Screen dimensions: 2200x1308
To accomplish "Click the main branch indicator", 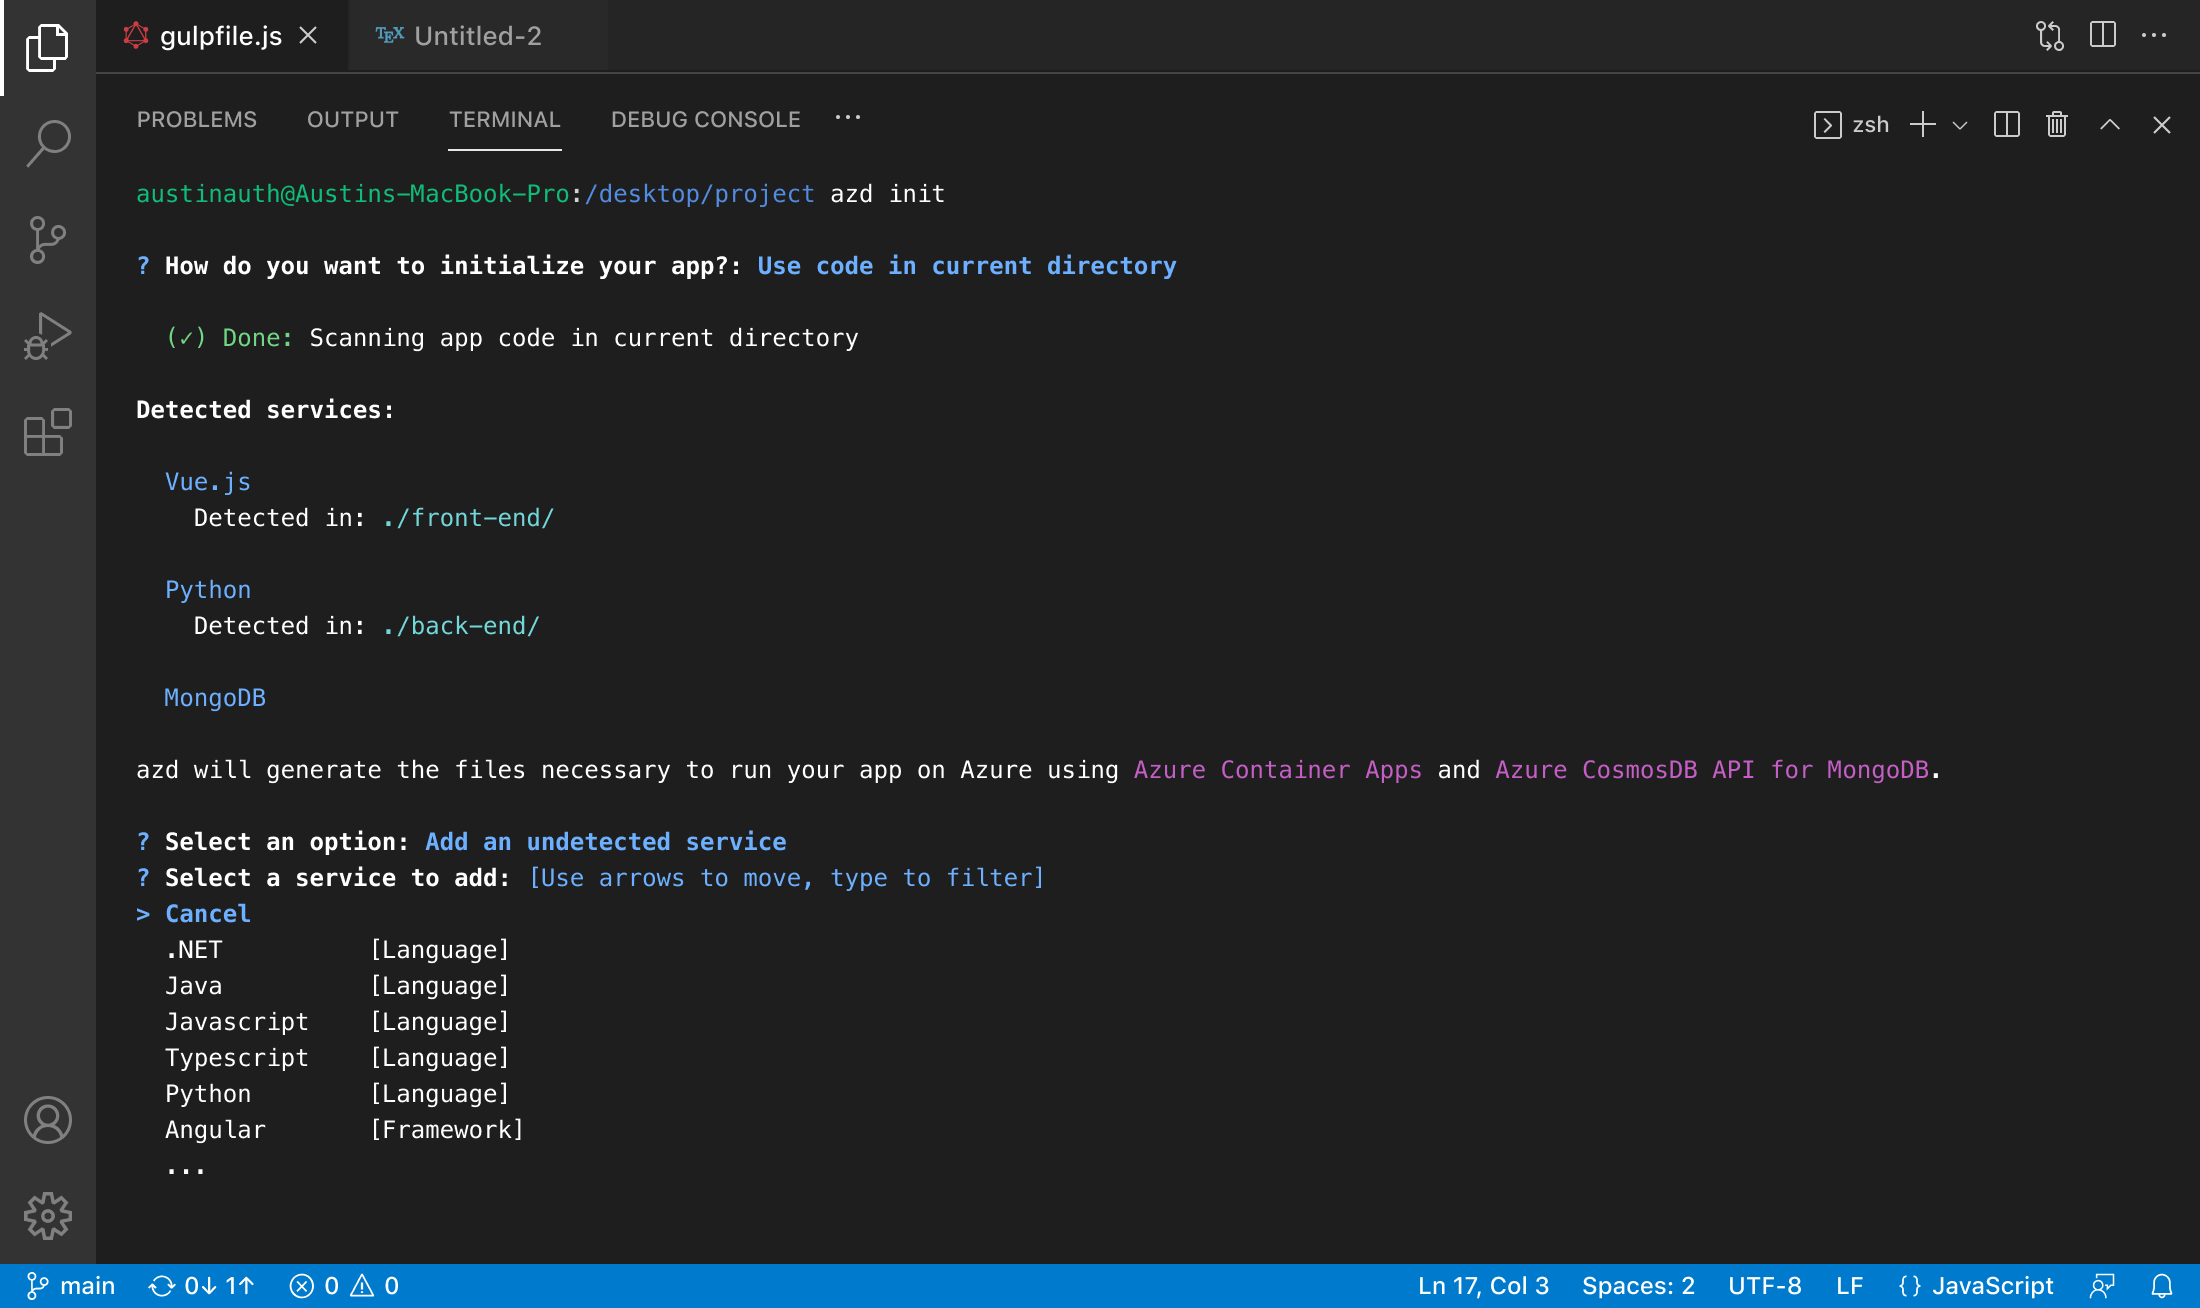I will [74, 1286].
